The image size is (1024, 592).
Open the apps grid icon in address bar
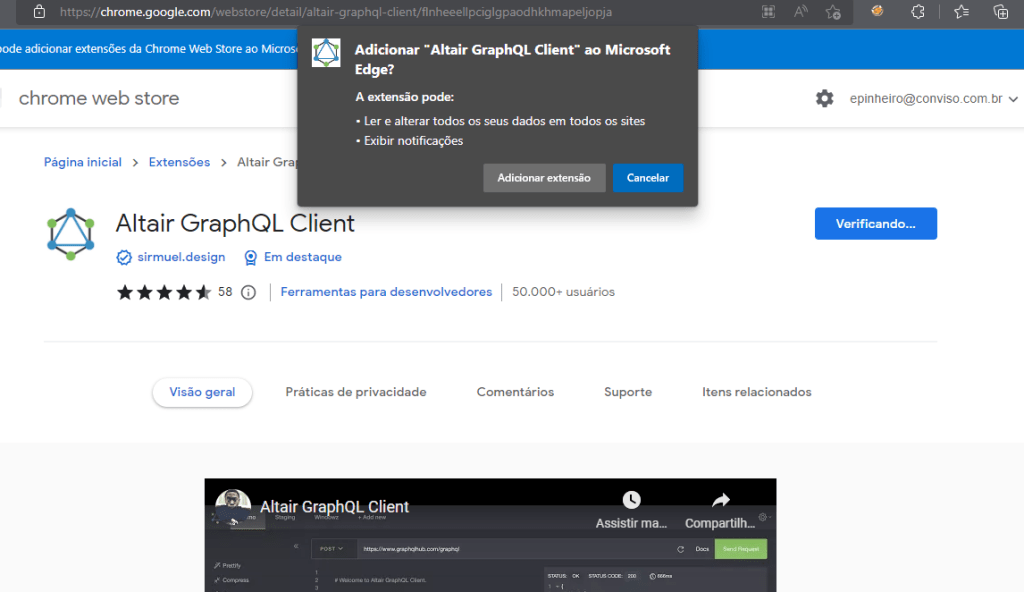pos(768,12)
